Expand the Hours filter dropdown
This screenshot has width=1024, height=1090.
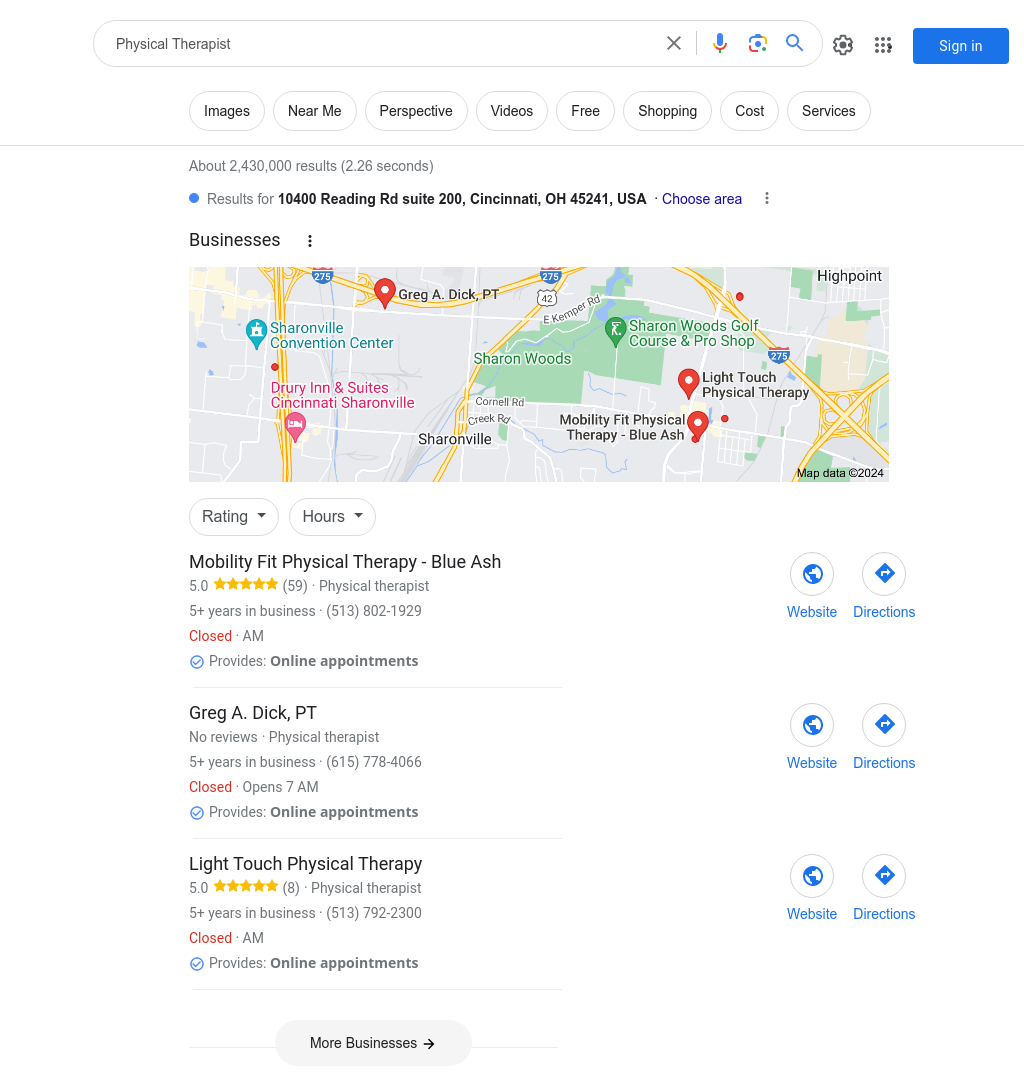click(332, 516)
